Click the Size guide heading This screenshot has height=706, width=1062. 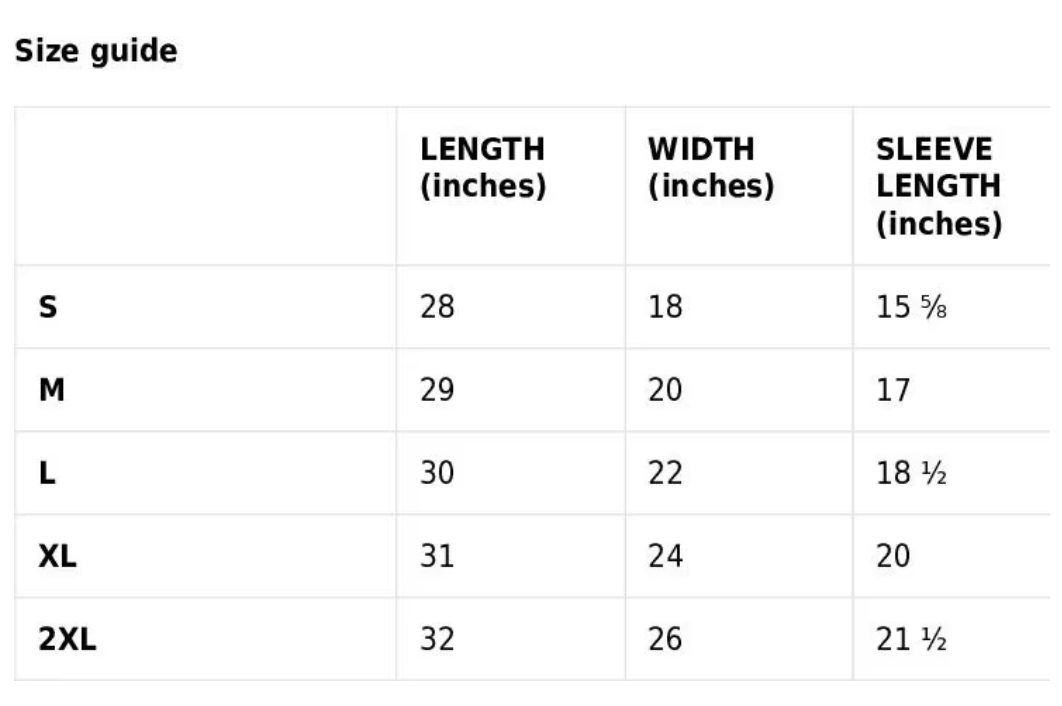click(x=96, y=51)
